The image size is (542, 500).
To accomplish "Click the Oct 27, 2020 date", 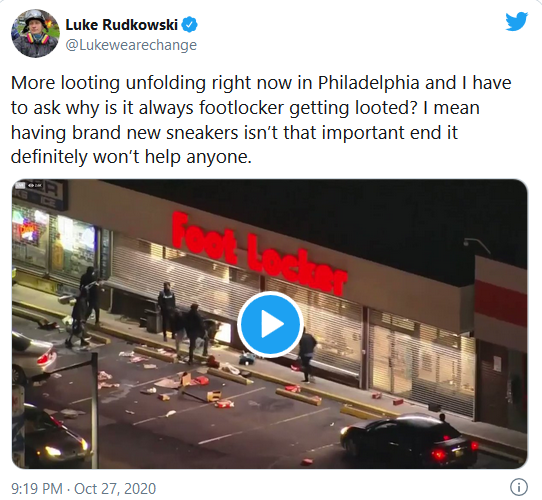I will point(115,489).
